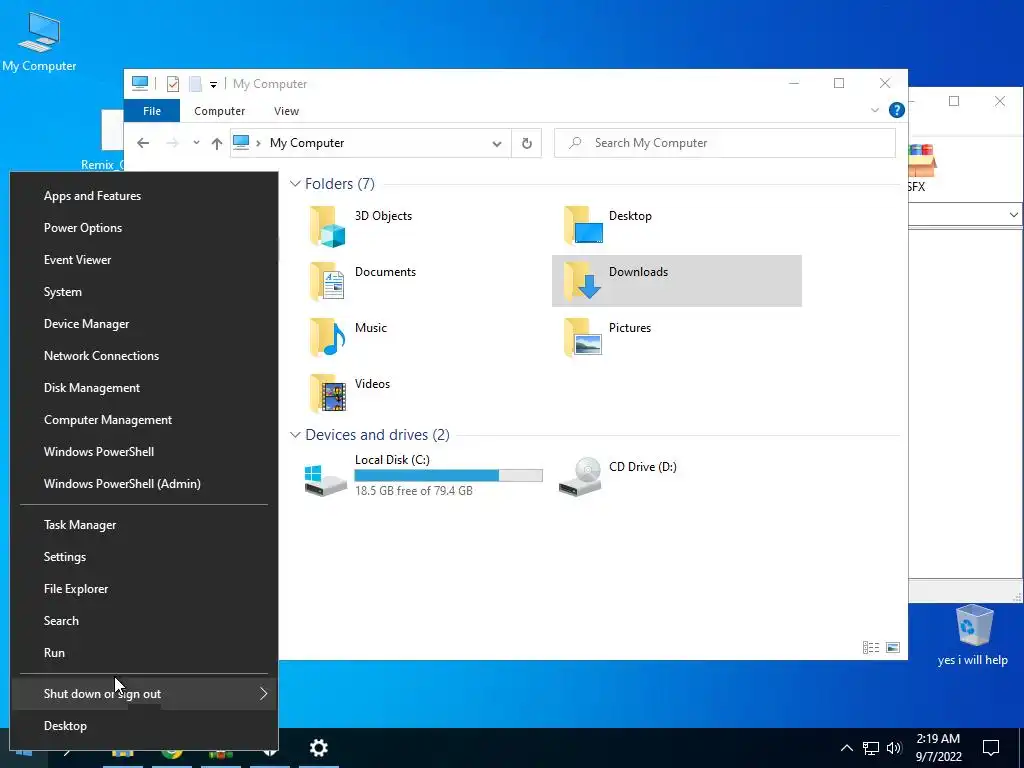
Task: Choose Run from context menu
Action: tap(144, 653)
